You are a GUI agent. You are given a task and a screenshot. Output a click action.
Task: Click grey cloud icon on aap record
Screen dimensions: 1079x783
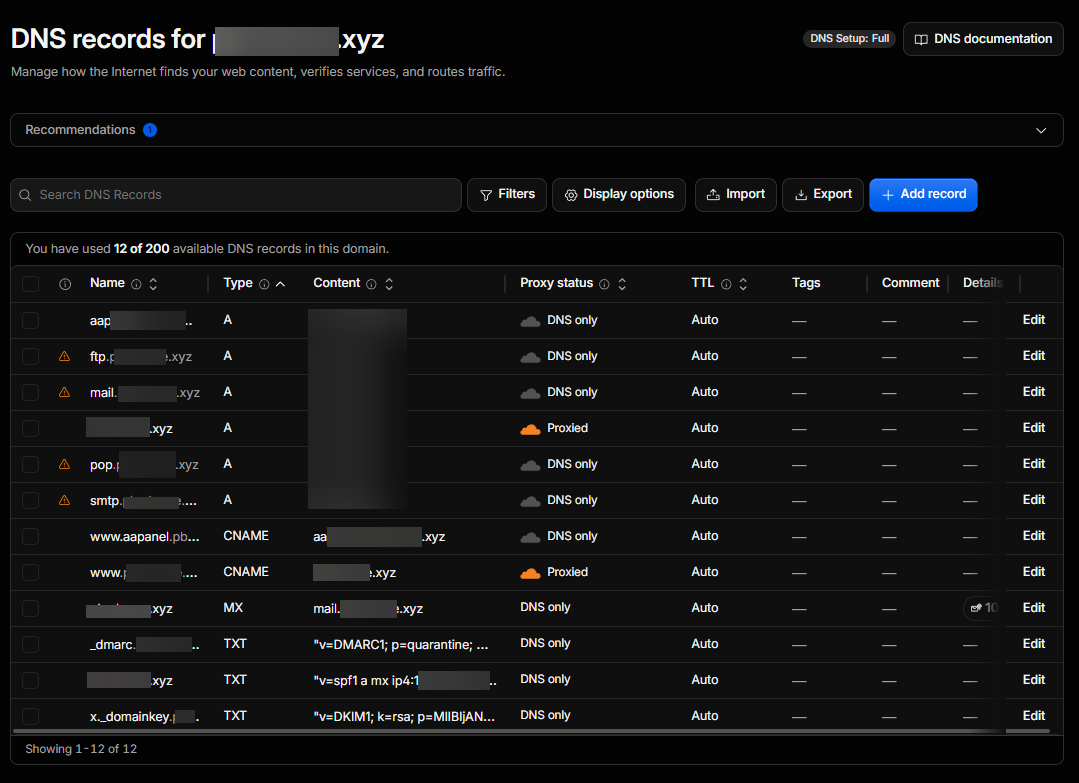pos(530,321)
